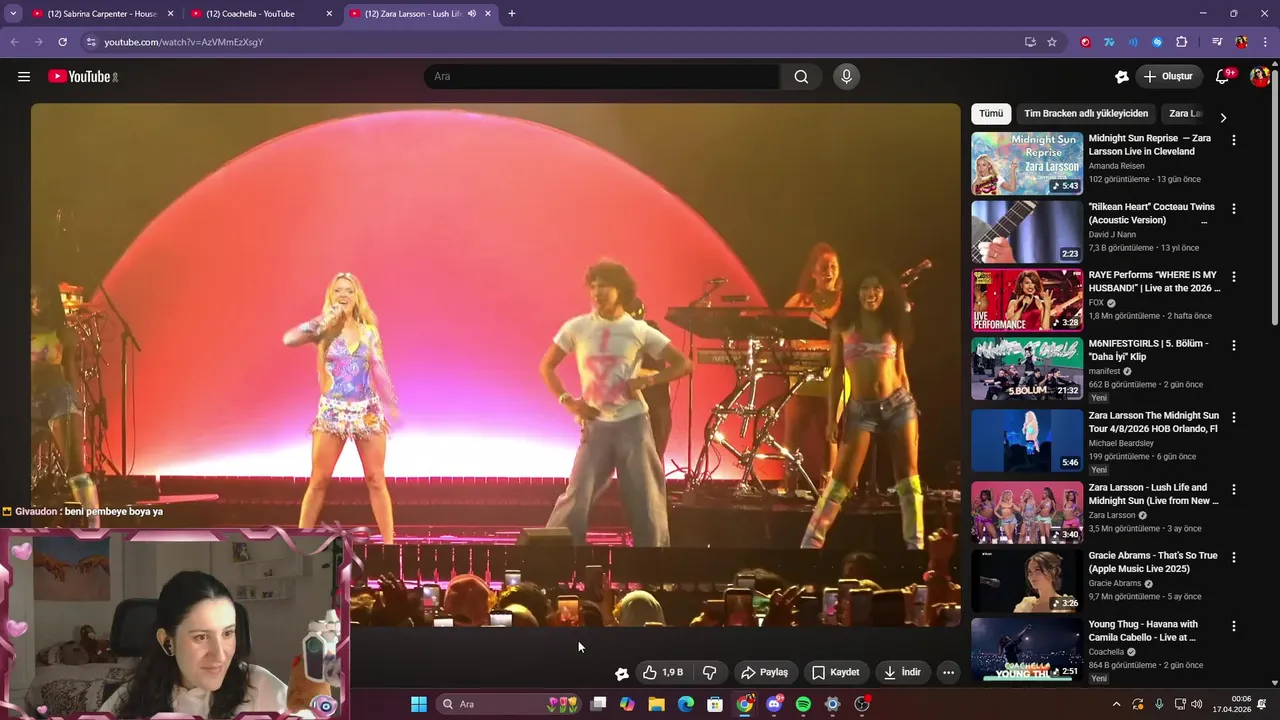Screen dimensions: 1280x720
Task: Open Zara Larsson Midnight Sun Tour title
Action: pyautogui.click(x=1153, y=422)
